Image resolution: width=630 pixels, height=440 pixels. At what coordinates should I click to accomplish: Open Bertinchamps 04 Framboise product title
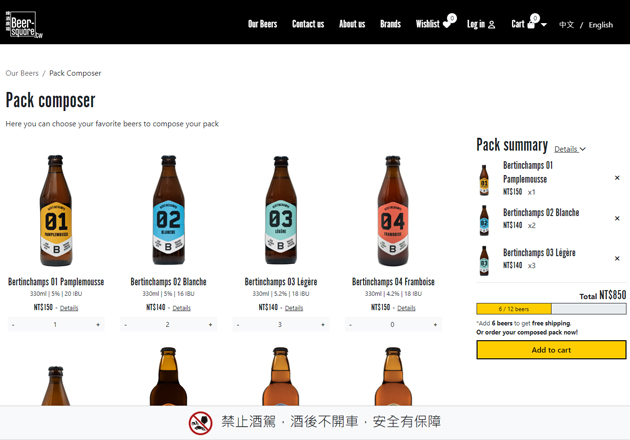[393, 282]
